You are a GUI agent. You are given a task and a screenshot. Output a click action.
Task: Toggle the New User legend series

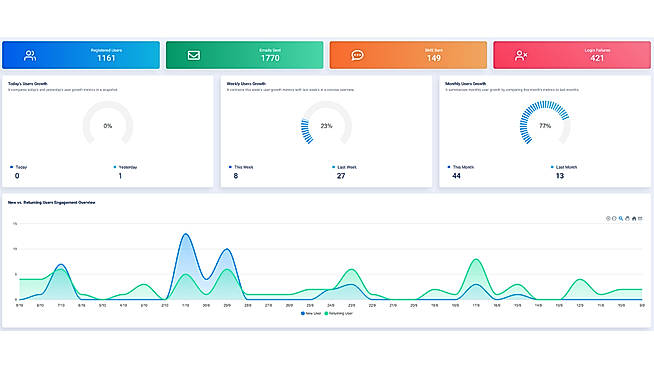tap(311, 313)
